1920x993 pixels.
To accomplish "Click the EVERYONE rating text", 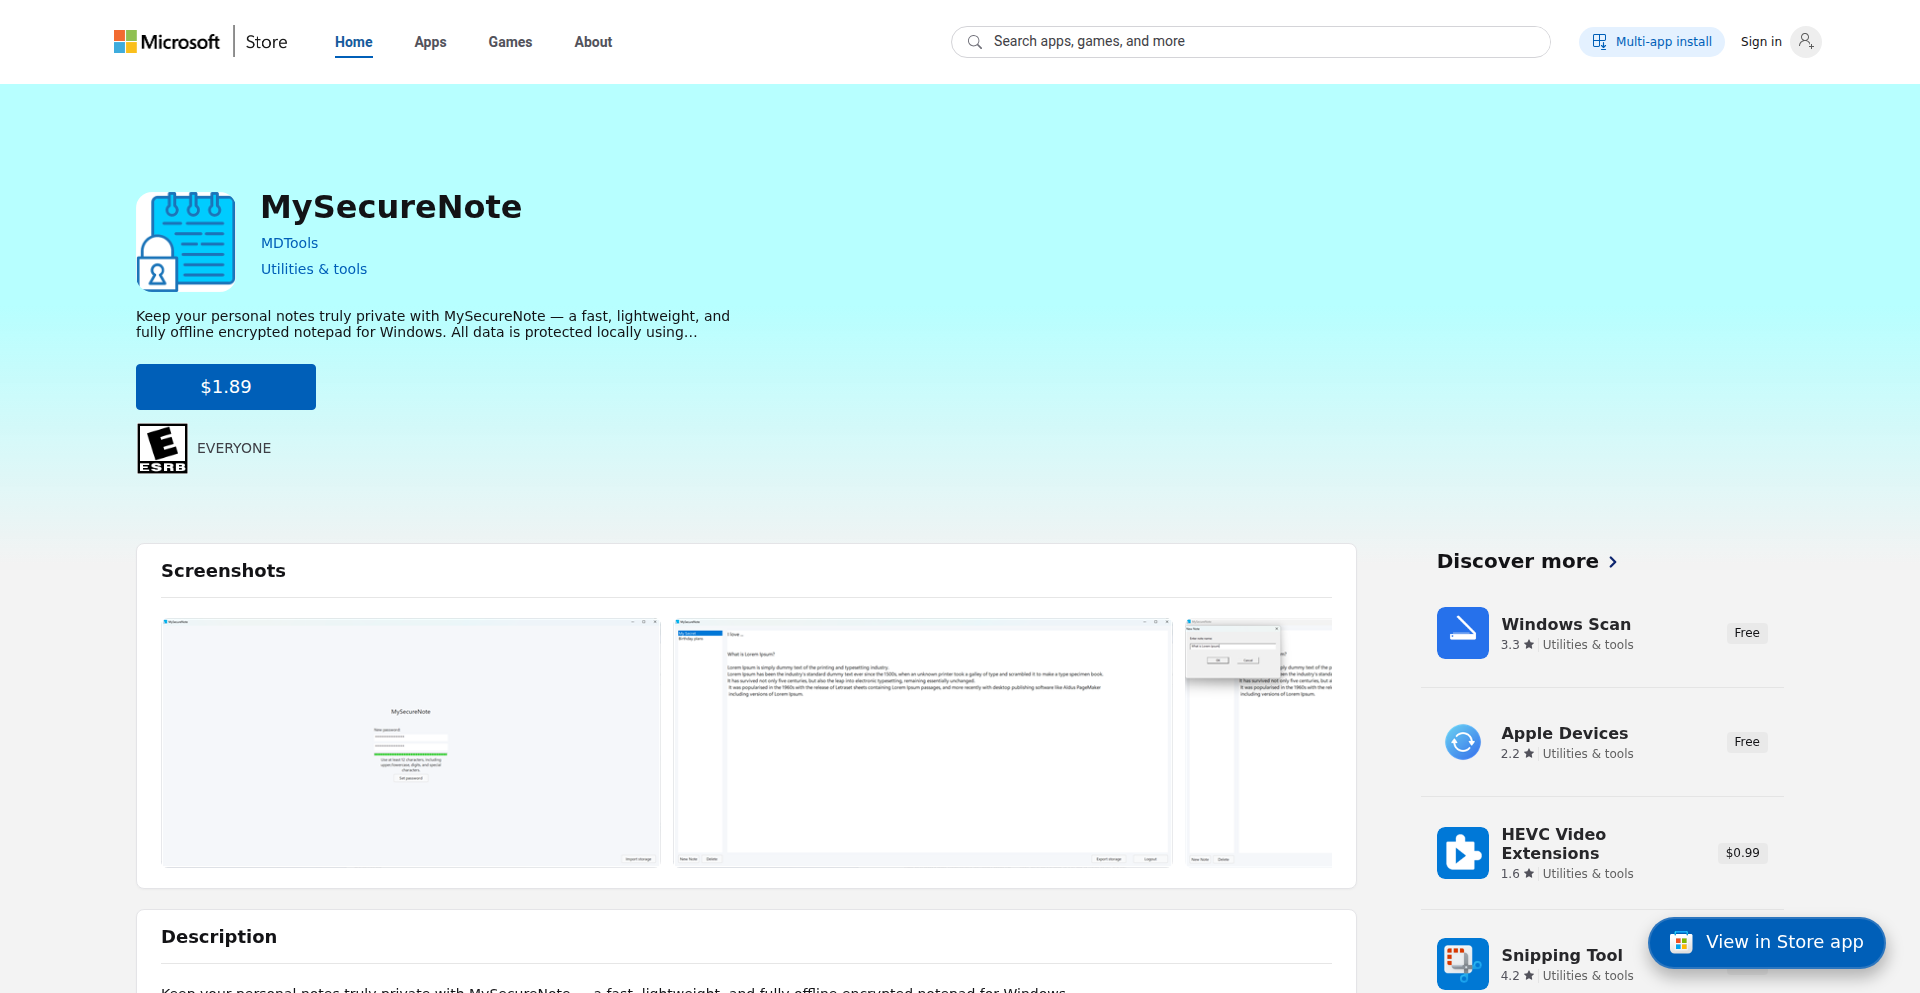I will point(234,448).
